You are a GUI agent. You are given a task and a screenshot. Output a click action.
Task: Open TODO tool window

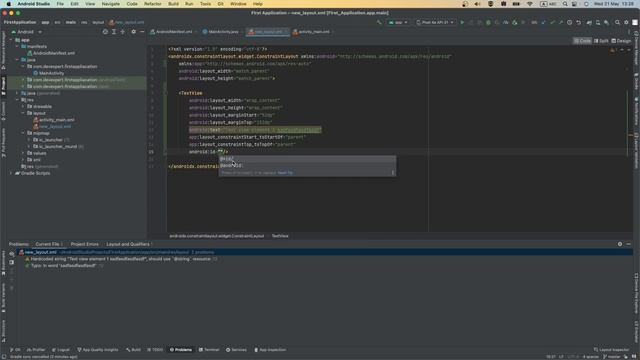click(155, 350)
